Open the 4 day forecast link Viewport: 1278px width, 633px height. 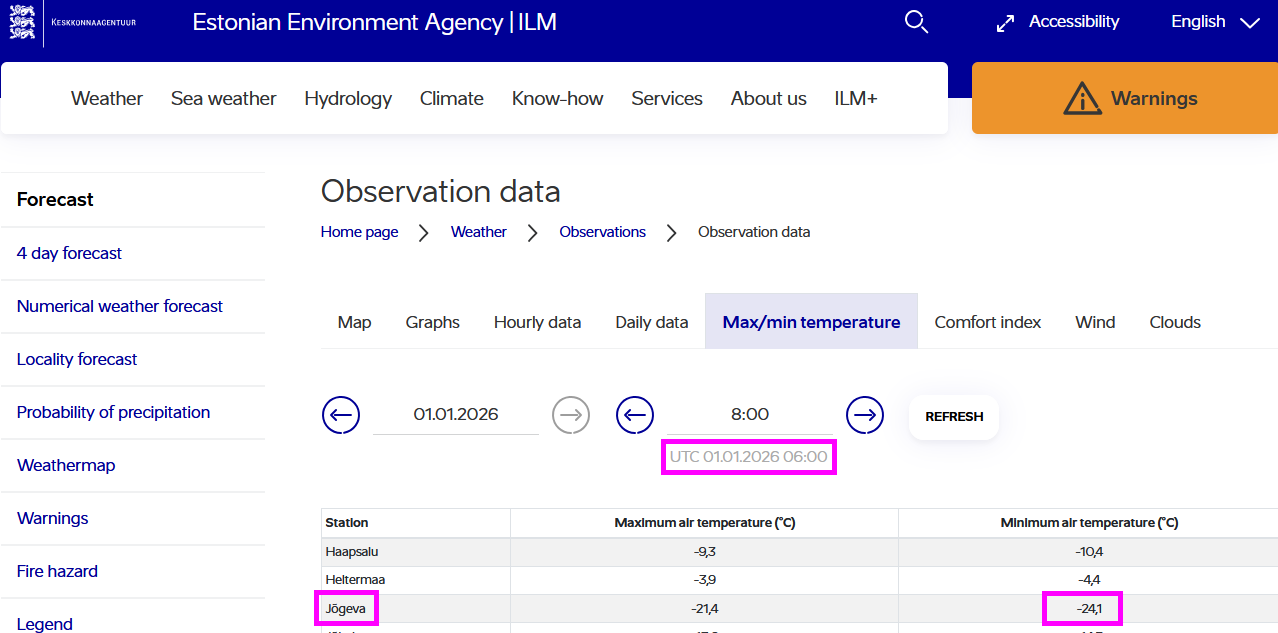tap(69, 253)
